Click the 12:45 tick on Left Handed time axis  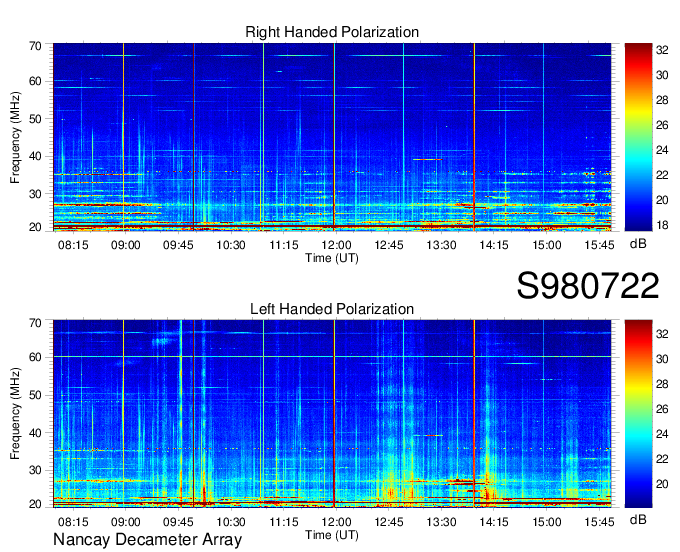[389, 522]
